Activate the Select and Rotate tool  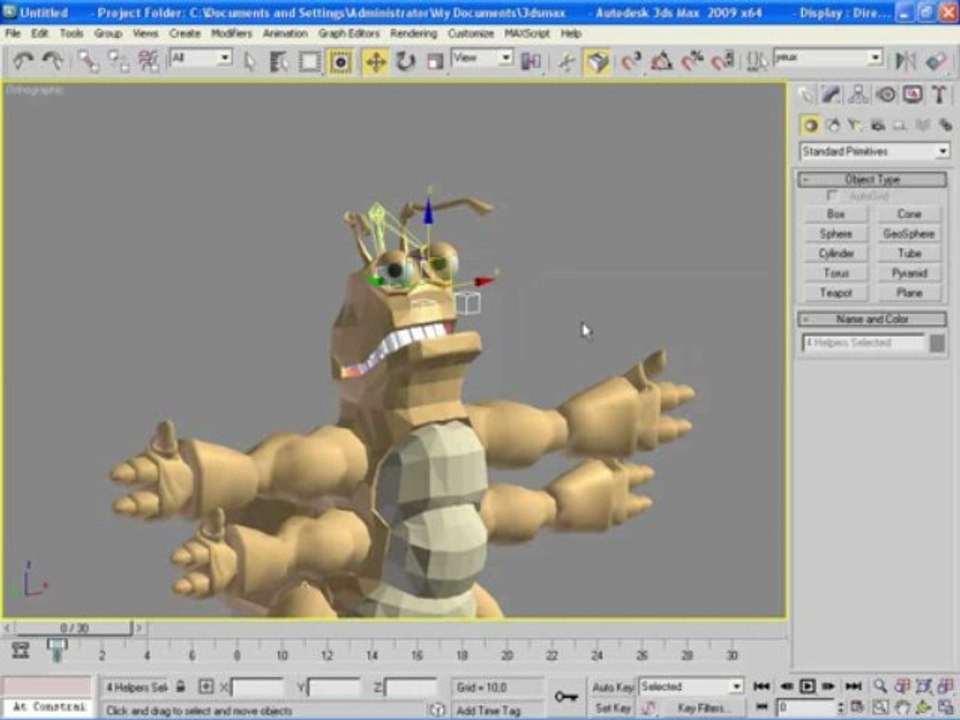click(x=405, y=61)
